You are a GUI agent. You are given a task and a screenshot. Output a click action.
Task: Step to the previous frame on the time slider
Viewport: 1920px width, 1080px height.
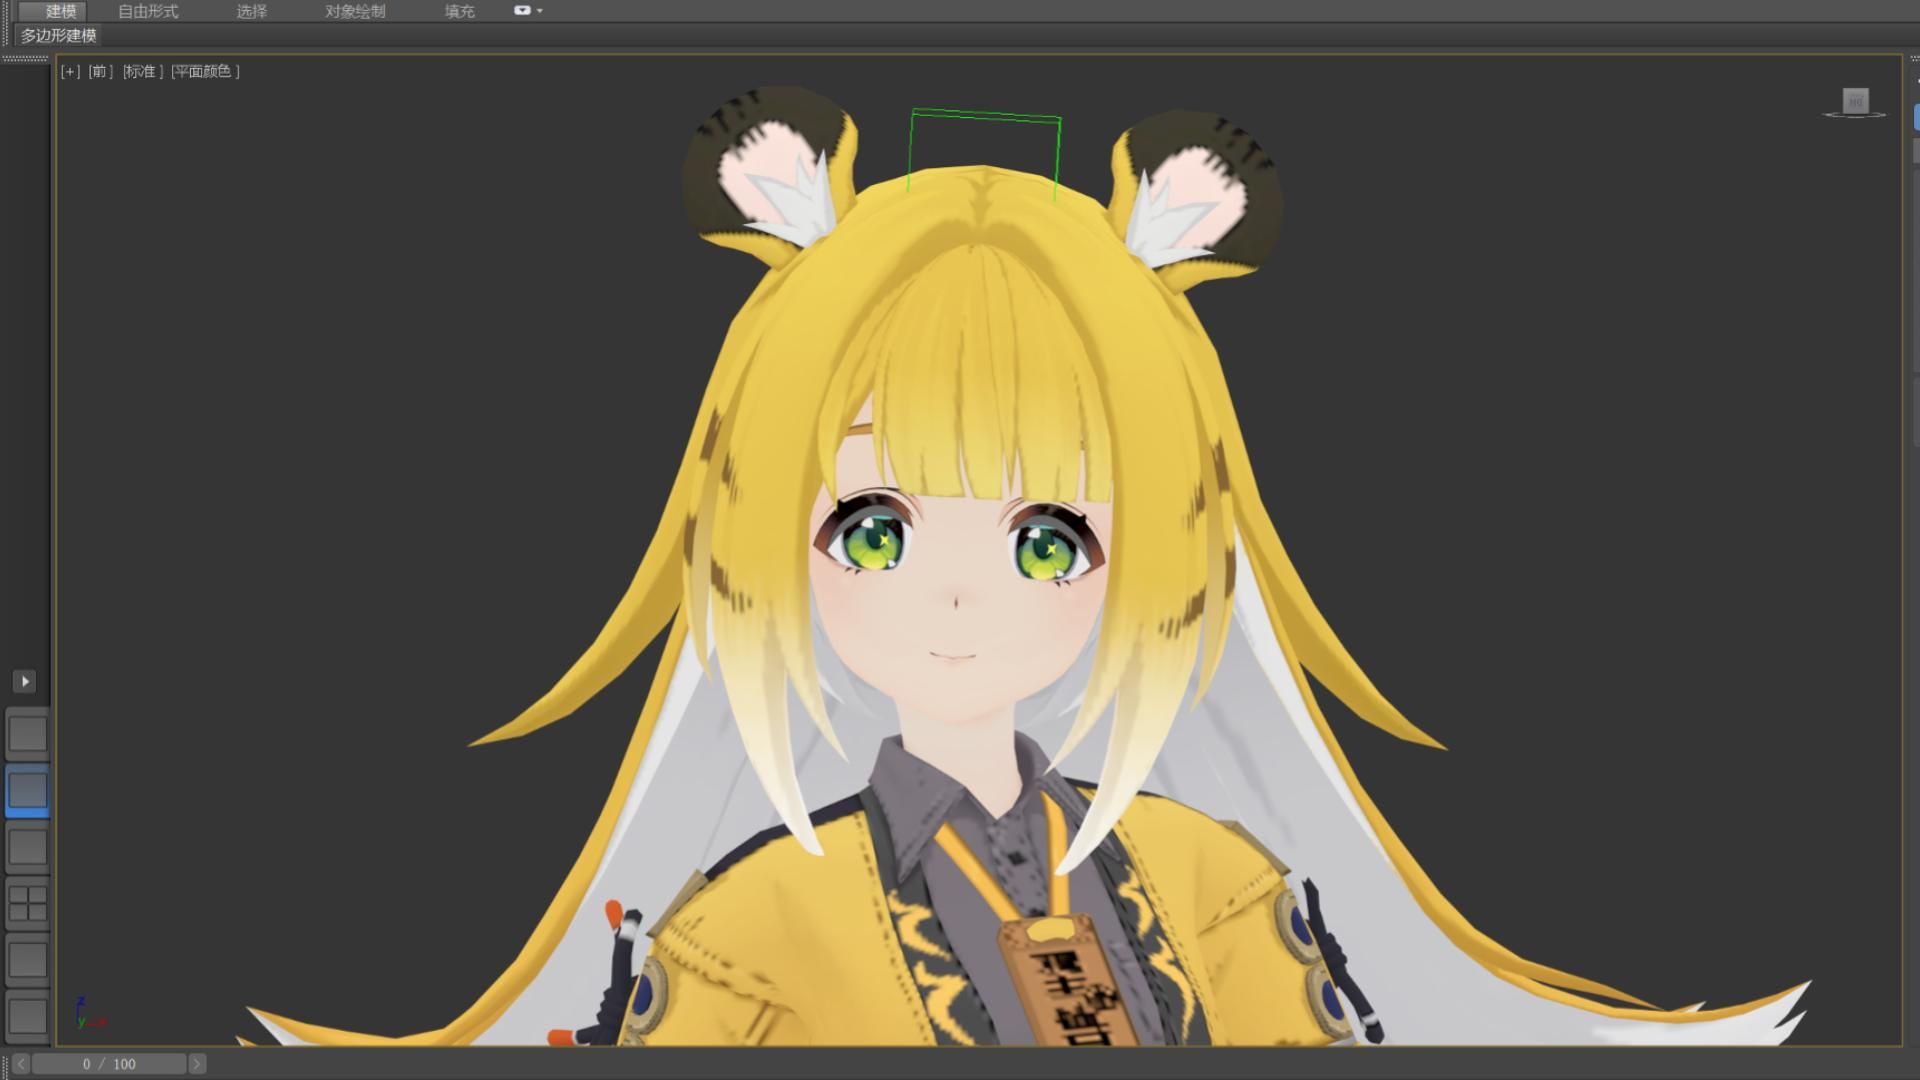coord(21,1064)
